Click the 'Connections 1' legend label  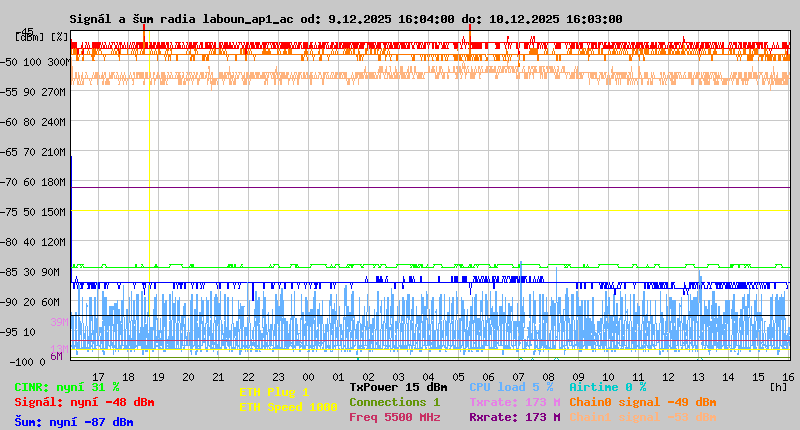point(394,402)
